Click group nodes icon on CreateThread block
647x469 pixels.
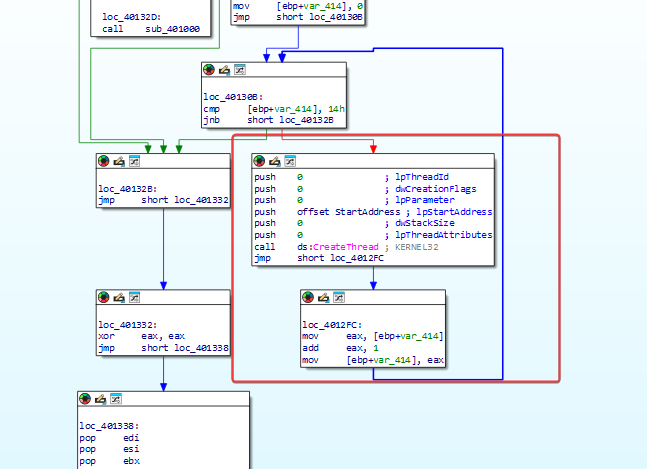pos(290,161)
